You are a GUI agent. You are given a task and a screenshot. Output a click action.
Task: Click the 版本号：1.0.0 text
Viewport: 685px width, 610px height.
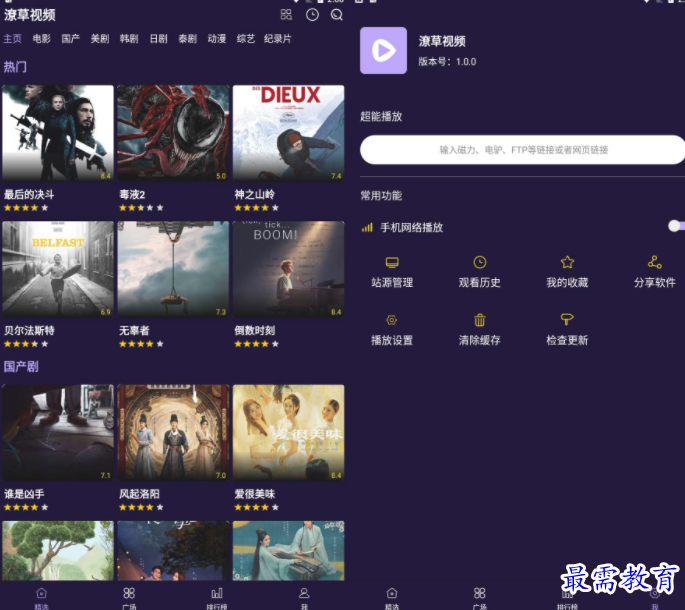point(447,62)
